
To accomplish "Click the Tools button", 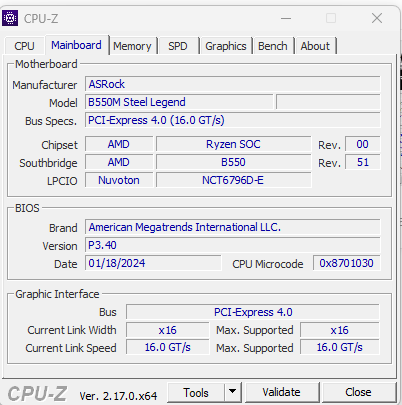I will coord(196,393).
